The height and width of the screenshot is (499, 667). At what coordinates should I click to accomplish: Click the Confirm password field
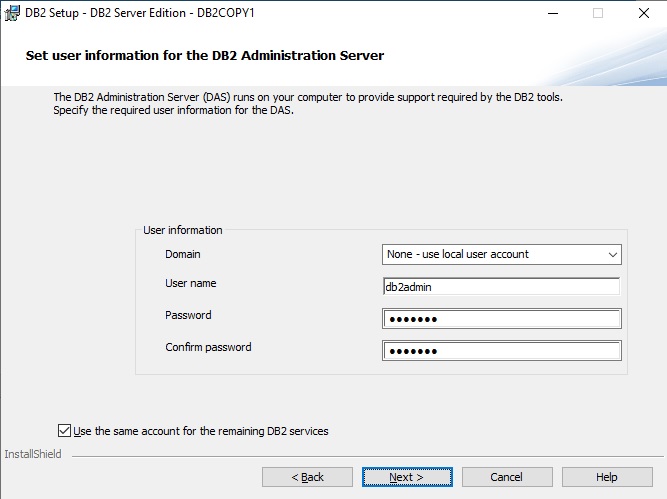click(x=501, y=351)
